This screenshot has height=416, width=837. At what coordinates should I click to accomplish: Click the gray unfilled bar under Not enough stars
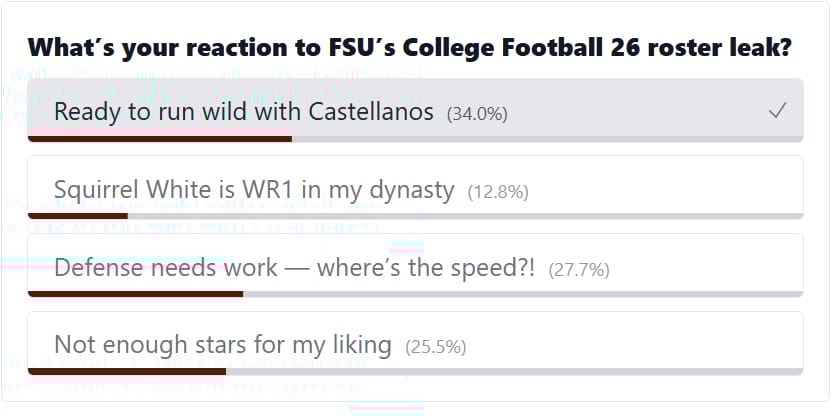click(x=514, y=371)
